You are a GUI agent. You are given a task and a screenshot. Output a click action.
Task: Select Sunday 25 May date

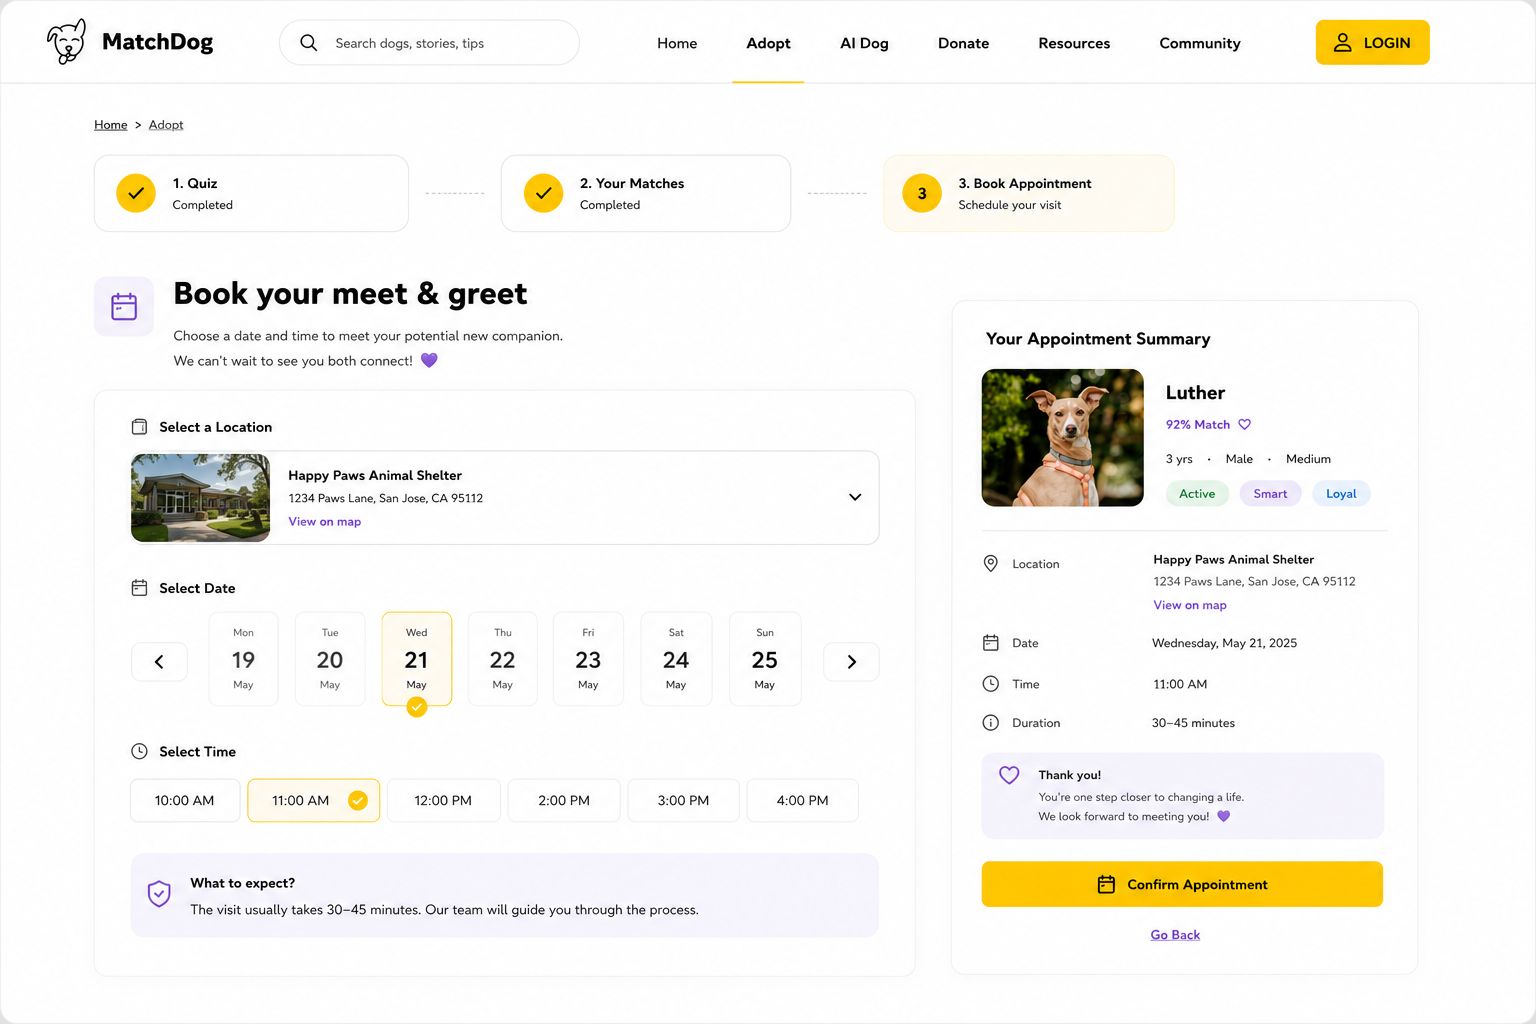765,659
